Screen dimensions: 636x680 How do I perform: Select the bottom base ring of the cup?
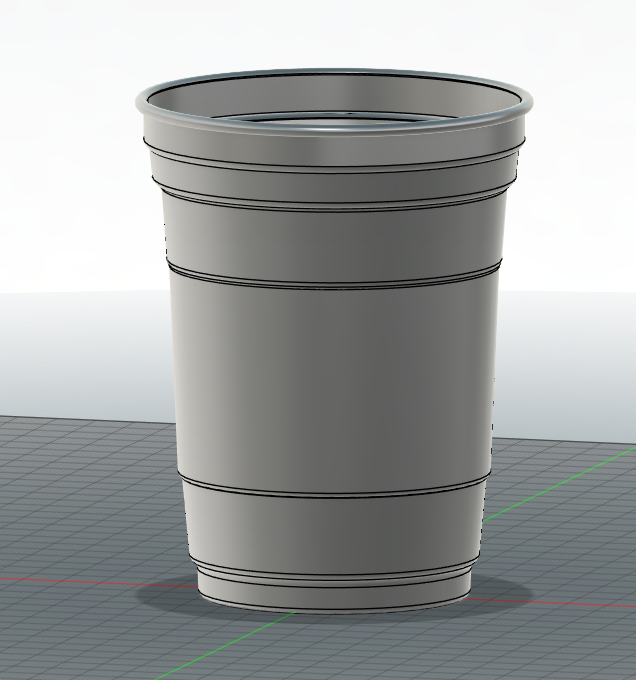[334, 597]
